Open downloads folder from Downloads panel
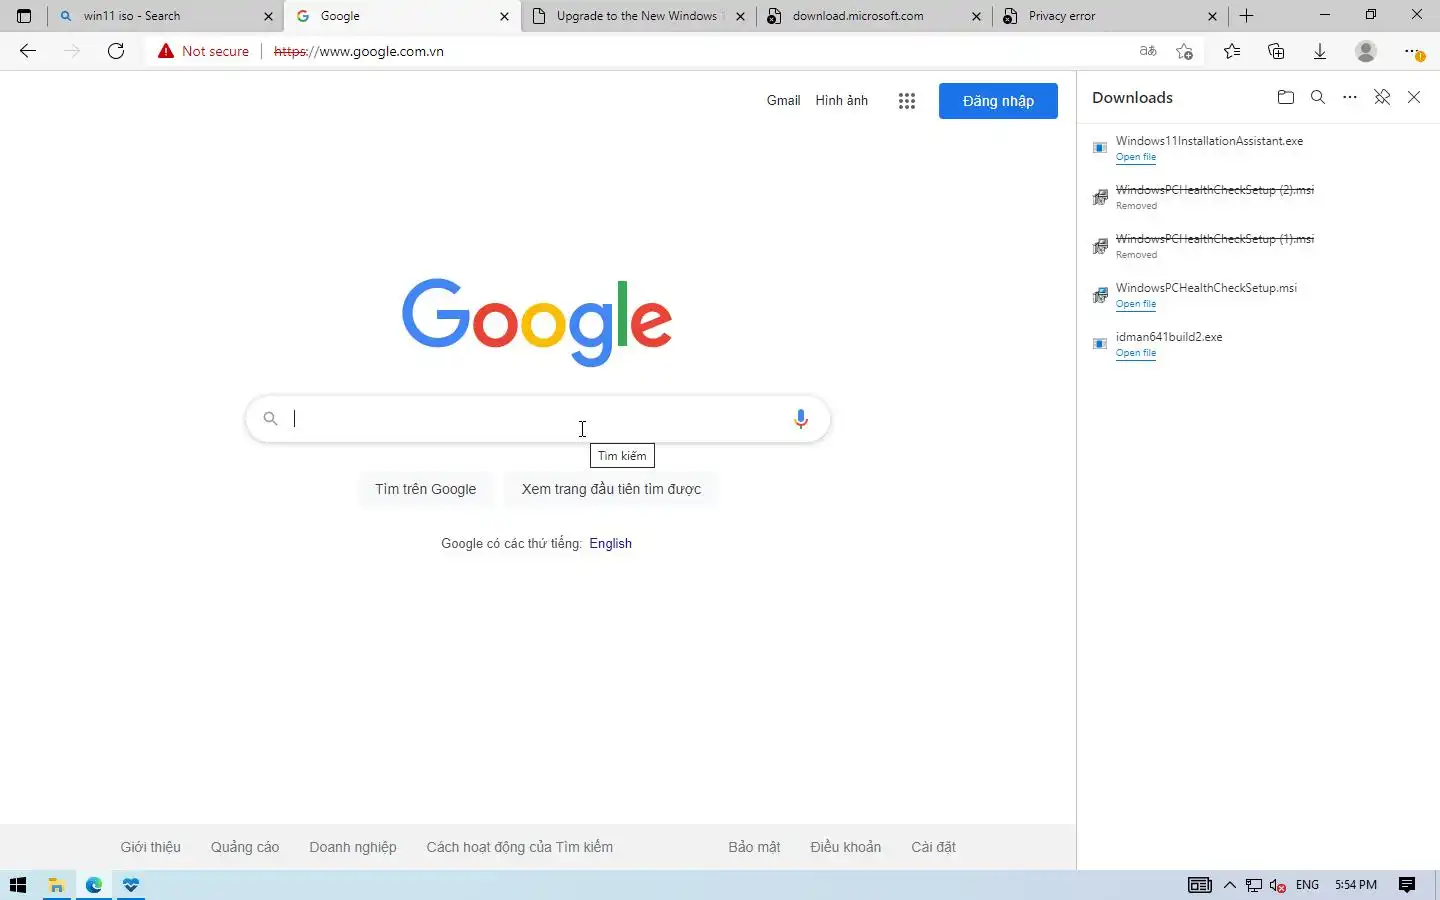Image resolution: width=1440 pixels, height=900 pixels. click(x=1286, y=97)
